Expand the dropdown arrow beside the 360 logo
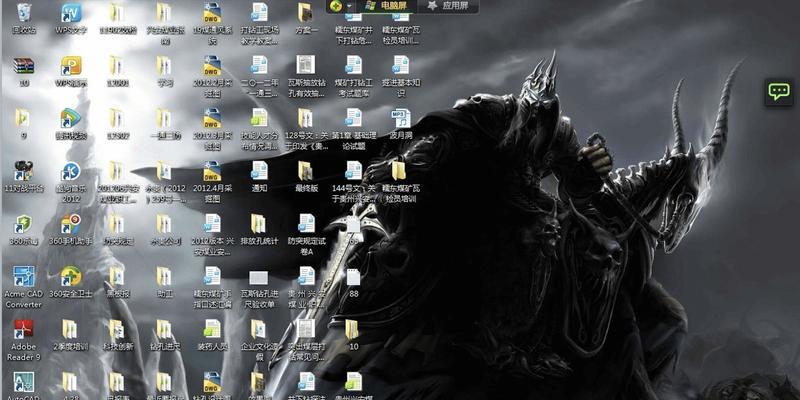This screenshot has height=400, width=800. point(349,6)
